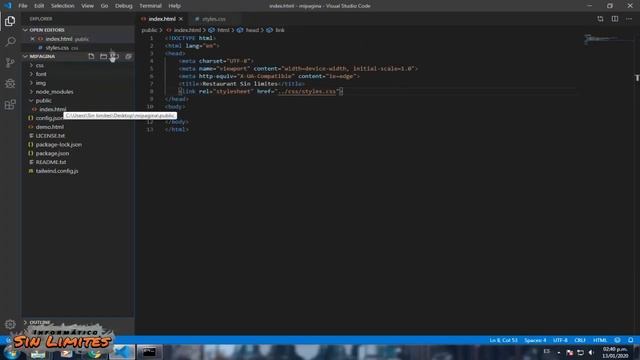This screenshot has width=640, height=360.
Task: Open the View menu
Action: coord(87,6)
